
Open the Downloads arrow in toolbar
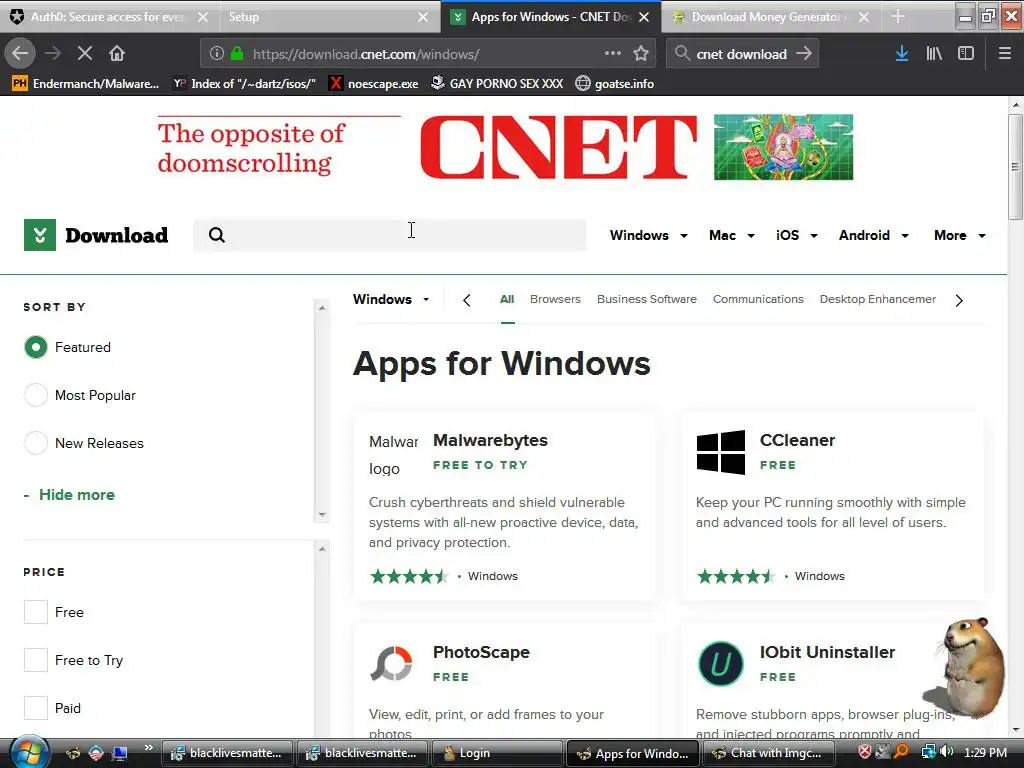pos(902,54)
